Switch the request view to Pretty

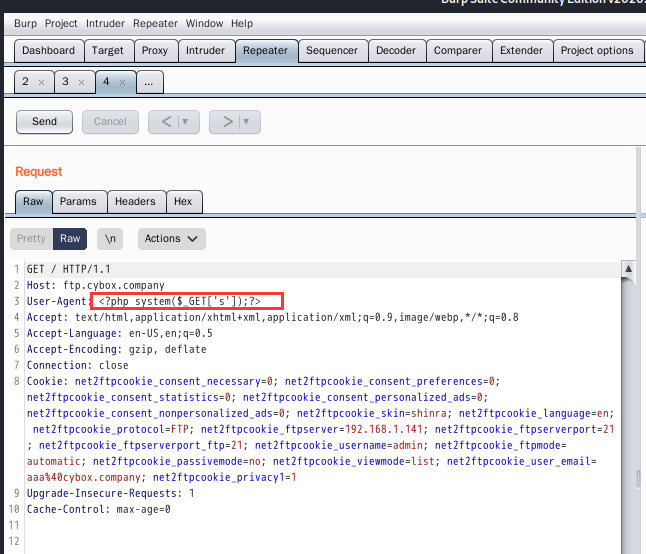(x=31, y=238)
